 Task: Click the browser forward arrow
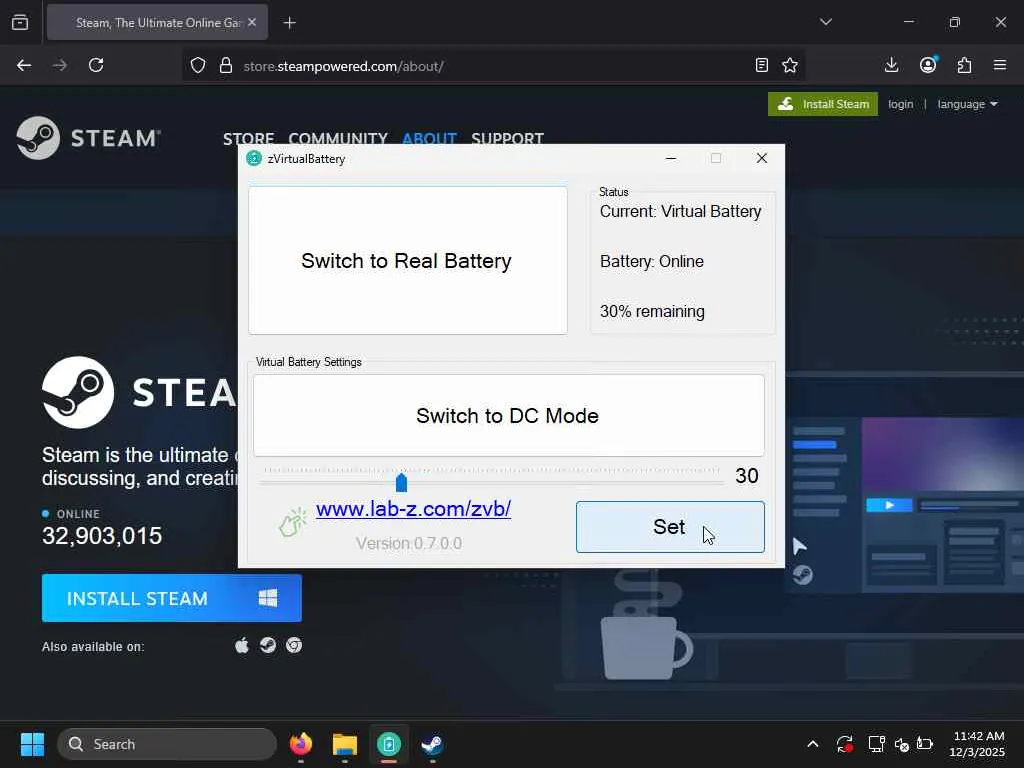tap(60, 65)
